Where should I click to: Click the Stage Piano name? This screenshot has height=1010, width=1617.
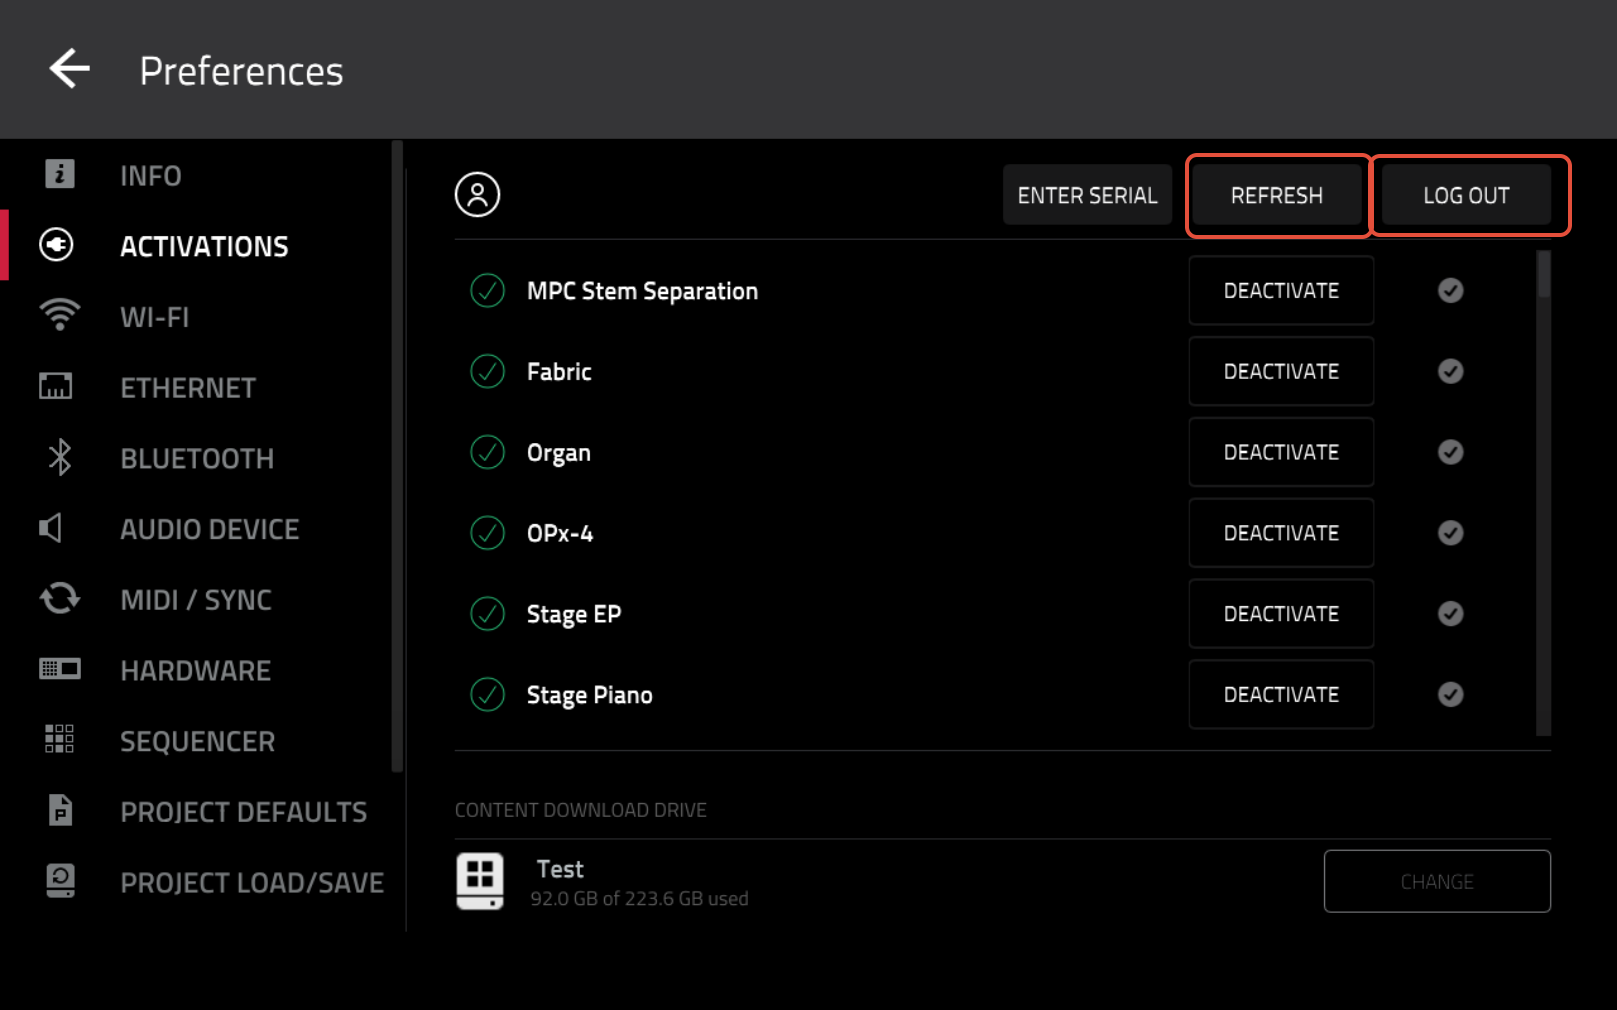pos(589,695)
